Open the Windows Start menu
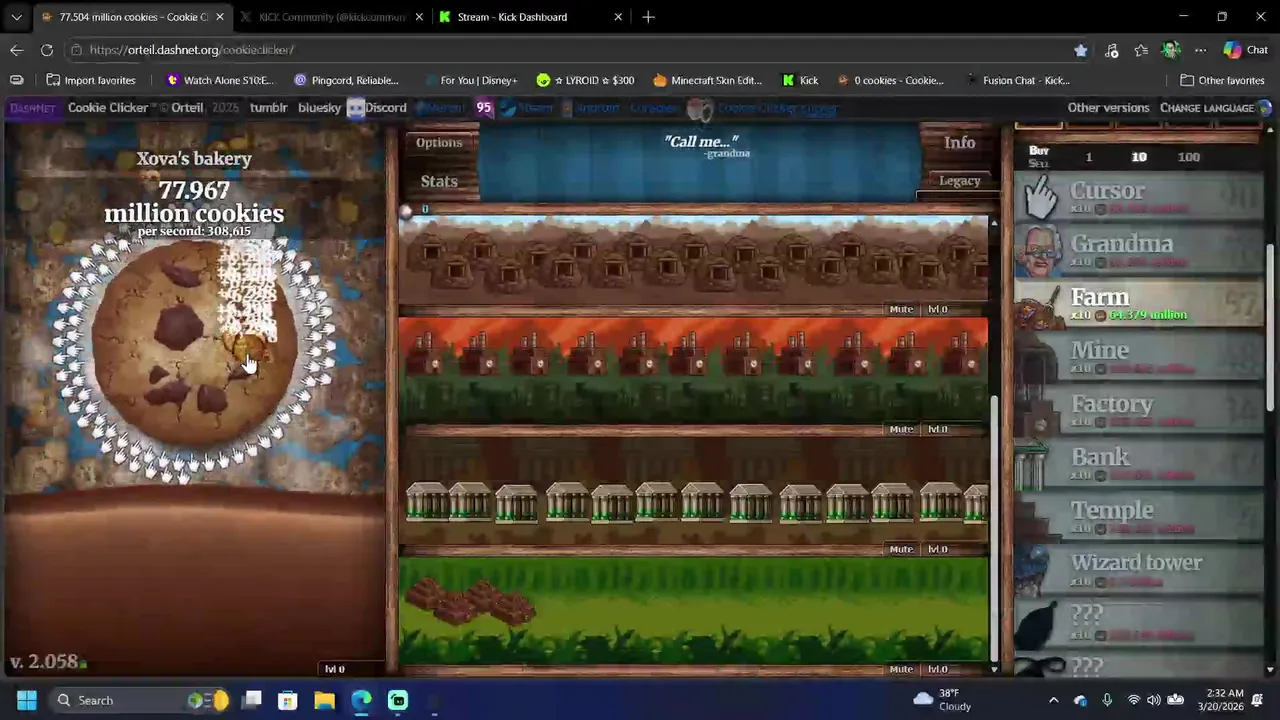Screen dimensions: 1280x720 click(27, 700)
